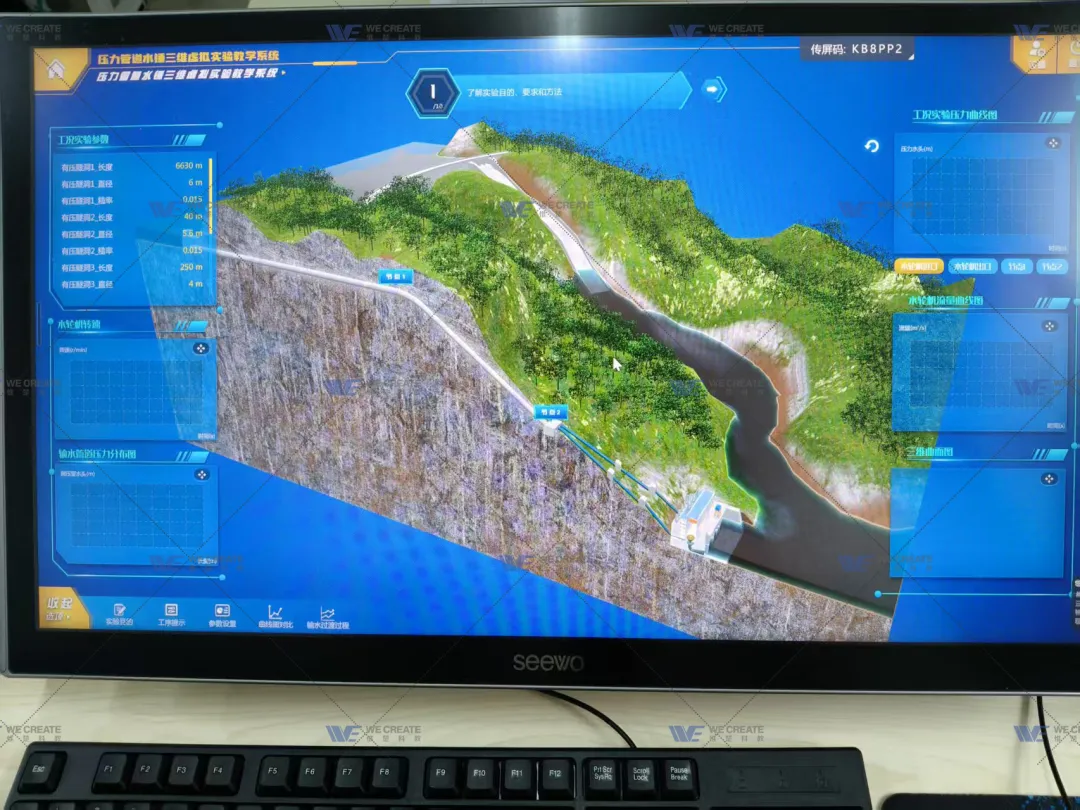The height and width of the screenshot is (810, 1080).
Task: Expand the breadcrumb arrow after the subtitle
Action: [x=284, y=73]
